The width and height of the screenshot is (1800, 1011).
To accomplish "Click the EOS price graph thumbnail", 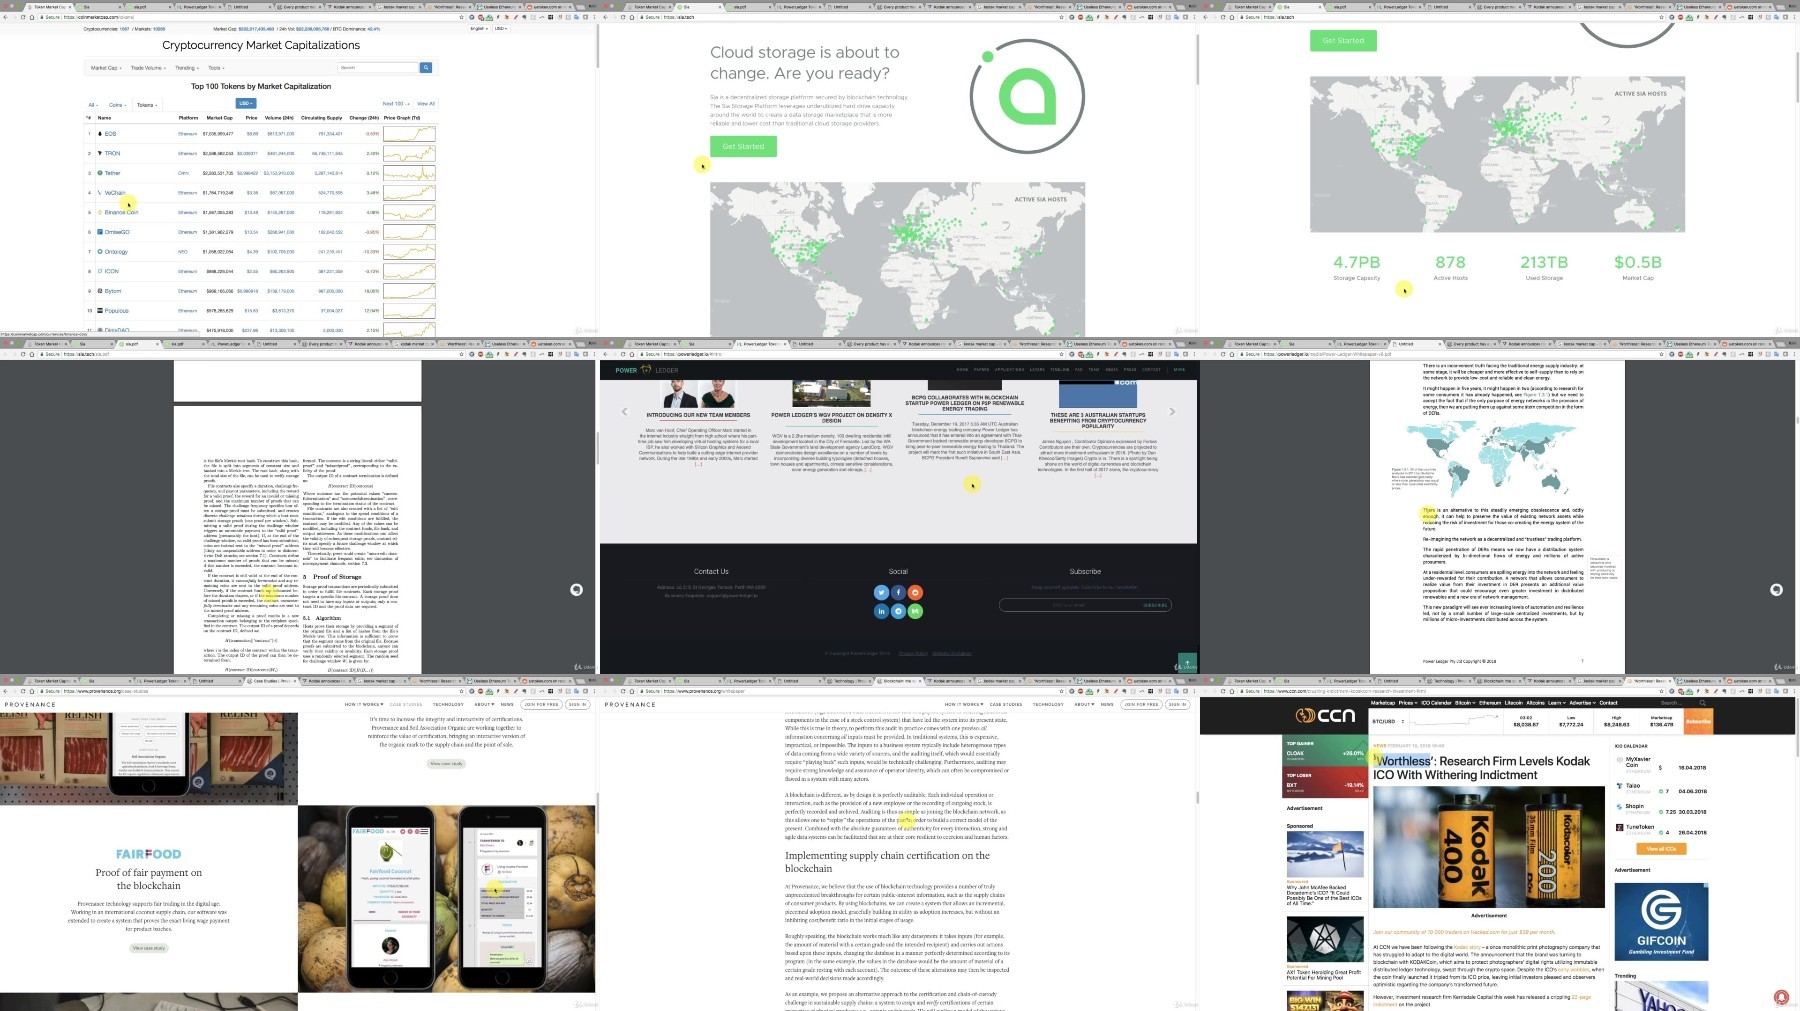I will (409, 134).
